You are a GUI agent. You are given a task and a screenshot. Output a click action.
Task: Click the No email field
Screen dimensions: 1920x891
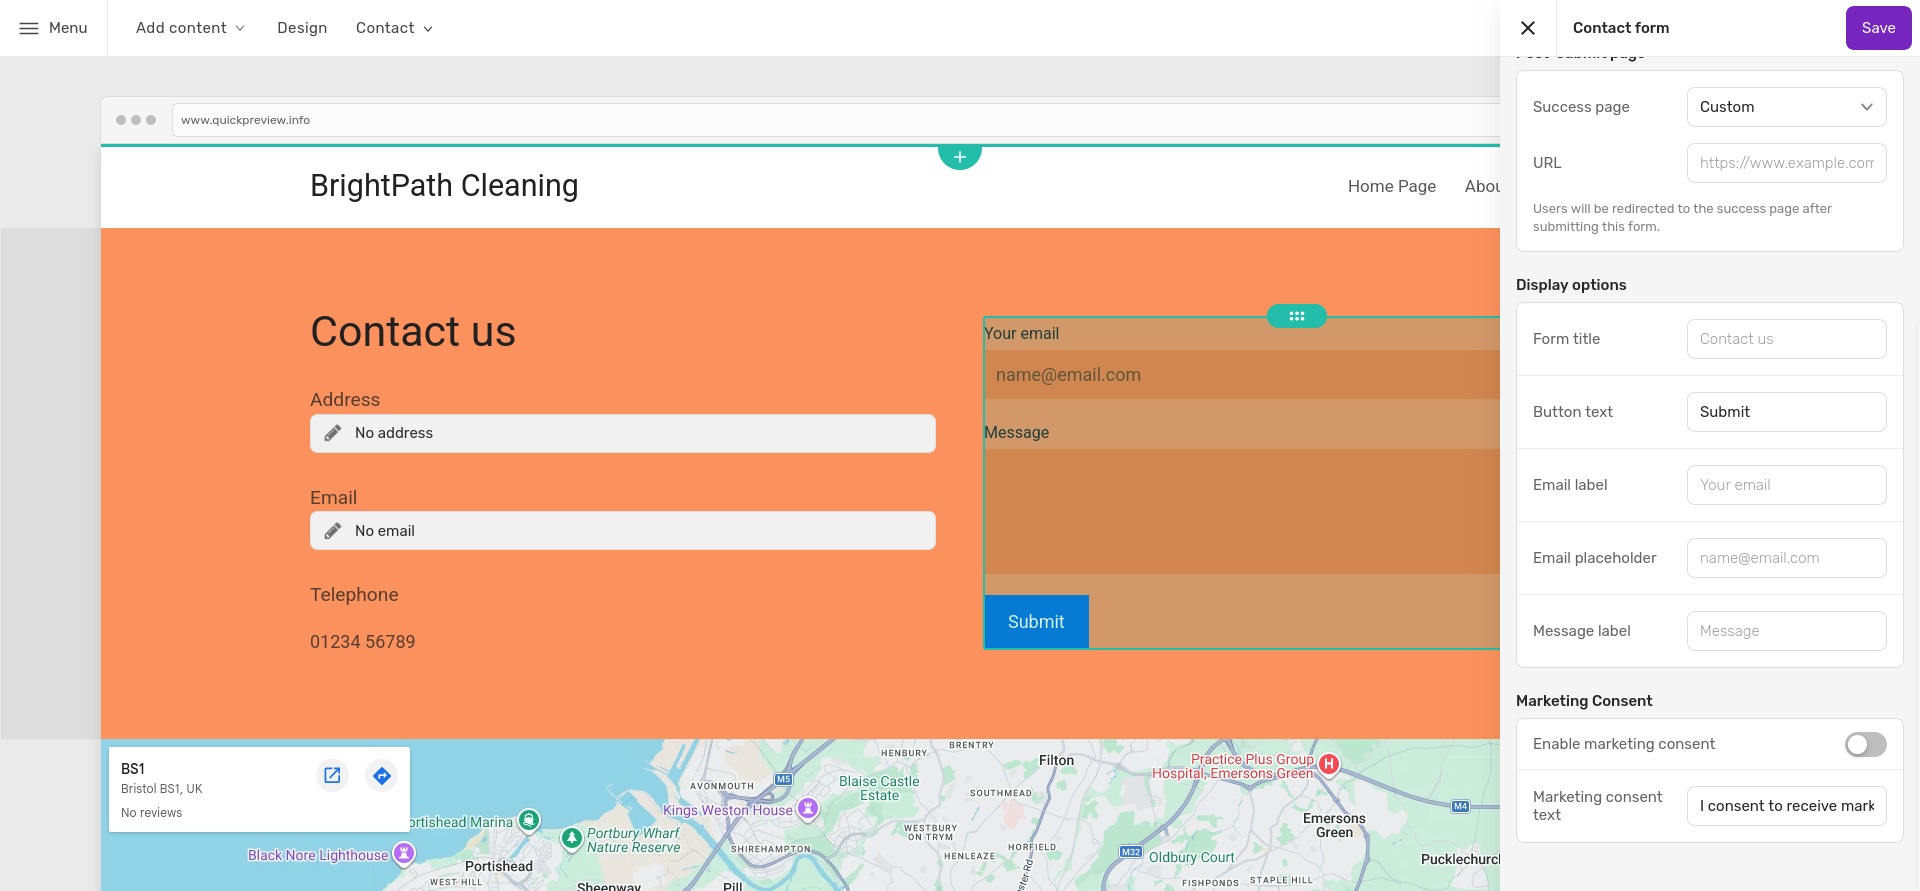pyautogui.click(x=623, y=531)
